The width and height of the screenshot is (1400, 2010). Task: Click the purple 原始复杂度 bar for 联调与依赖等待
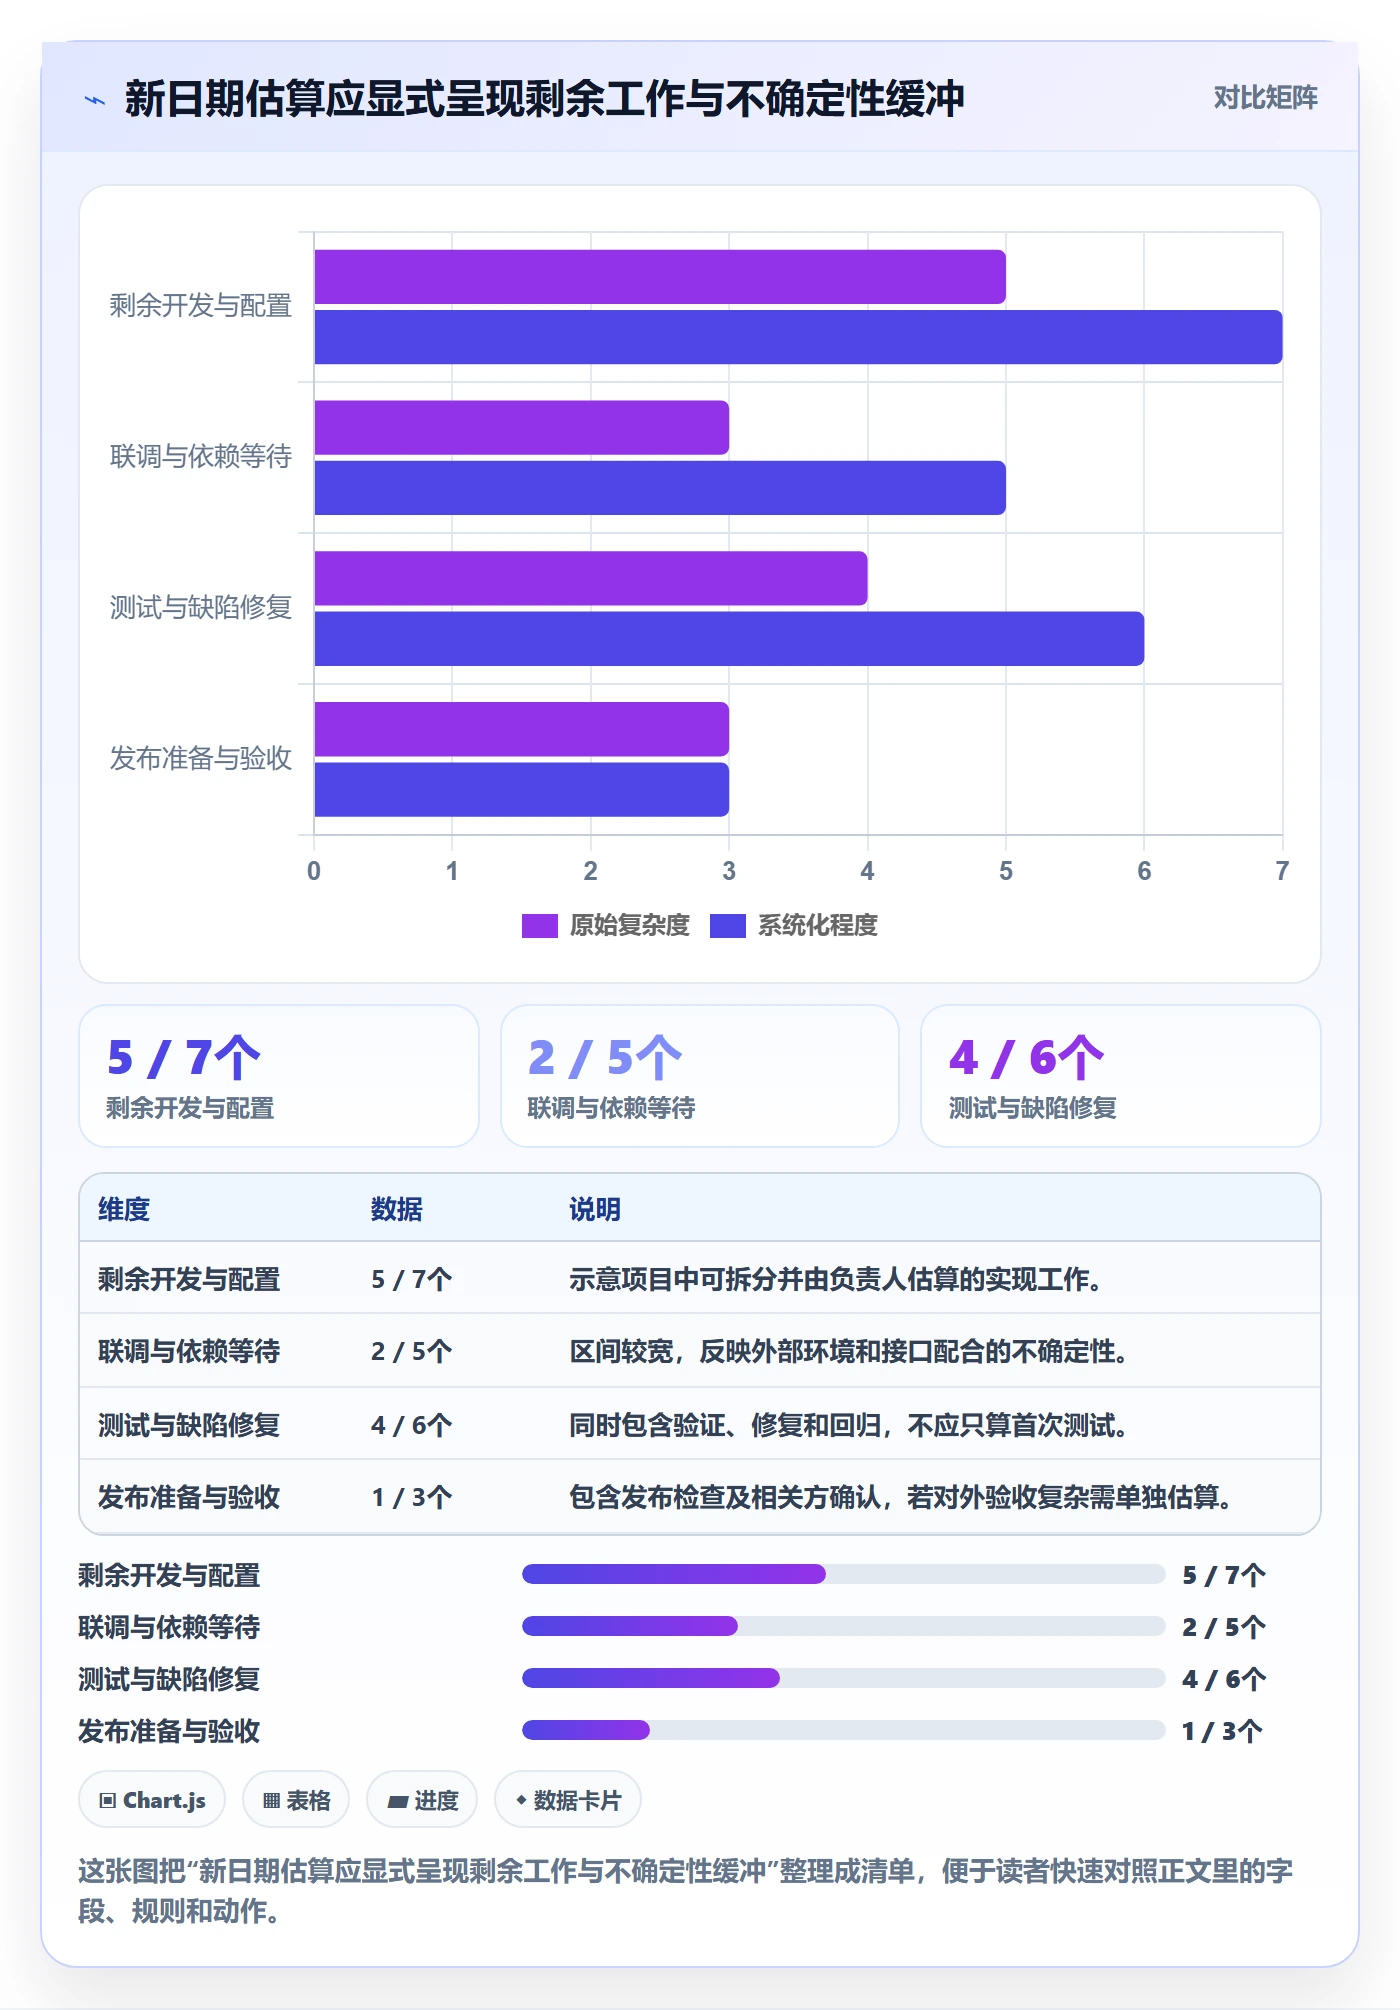(522, 428)
